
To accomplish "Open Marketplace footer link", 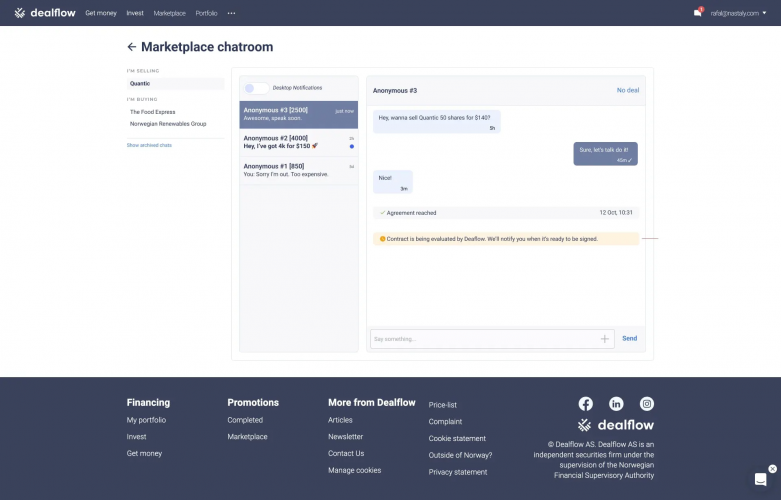I will click(x=247, y=437).
